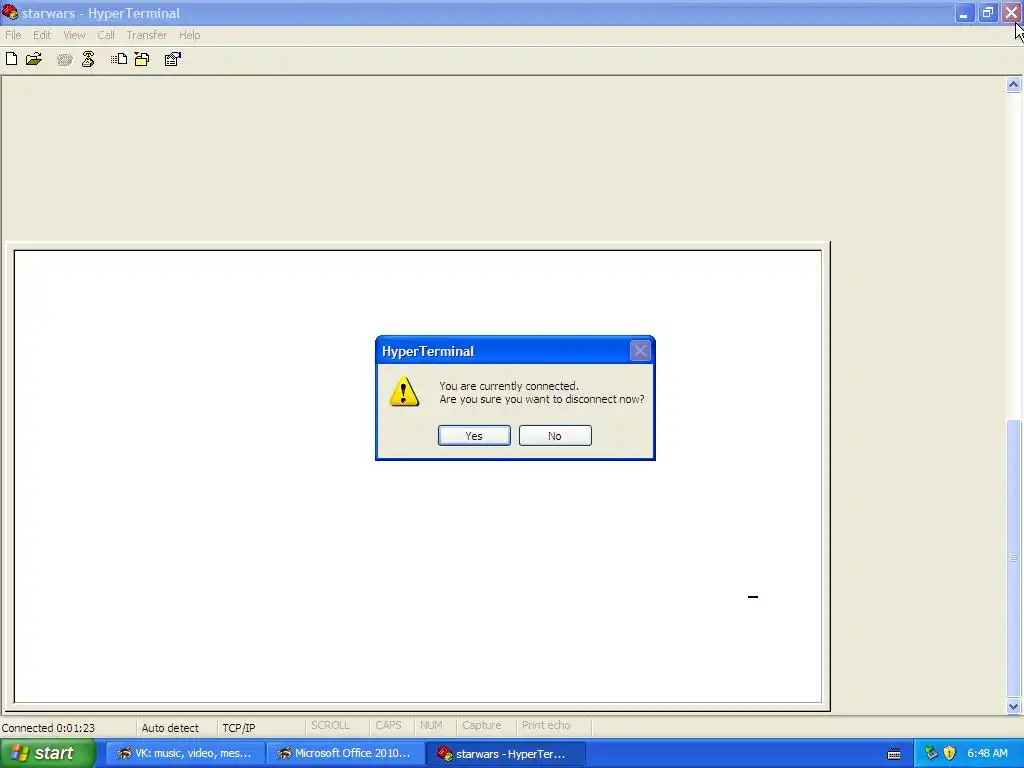Viewport: 1024px width, 768px height.
Task: Open the File menu
Action: (x=13, y=35)
